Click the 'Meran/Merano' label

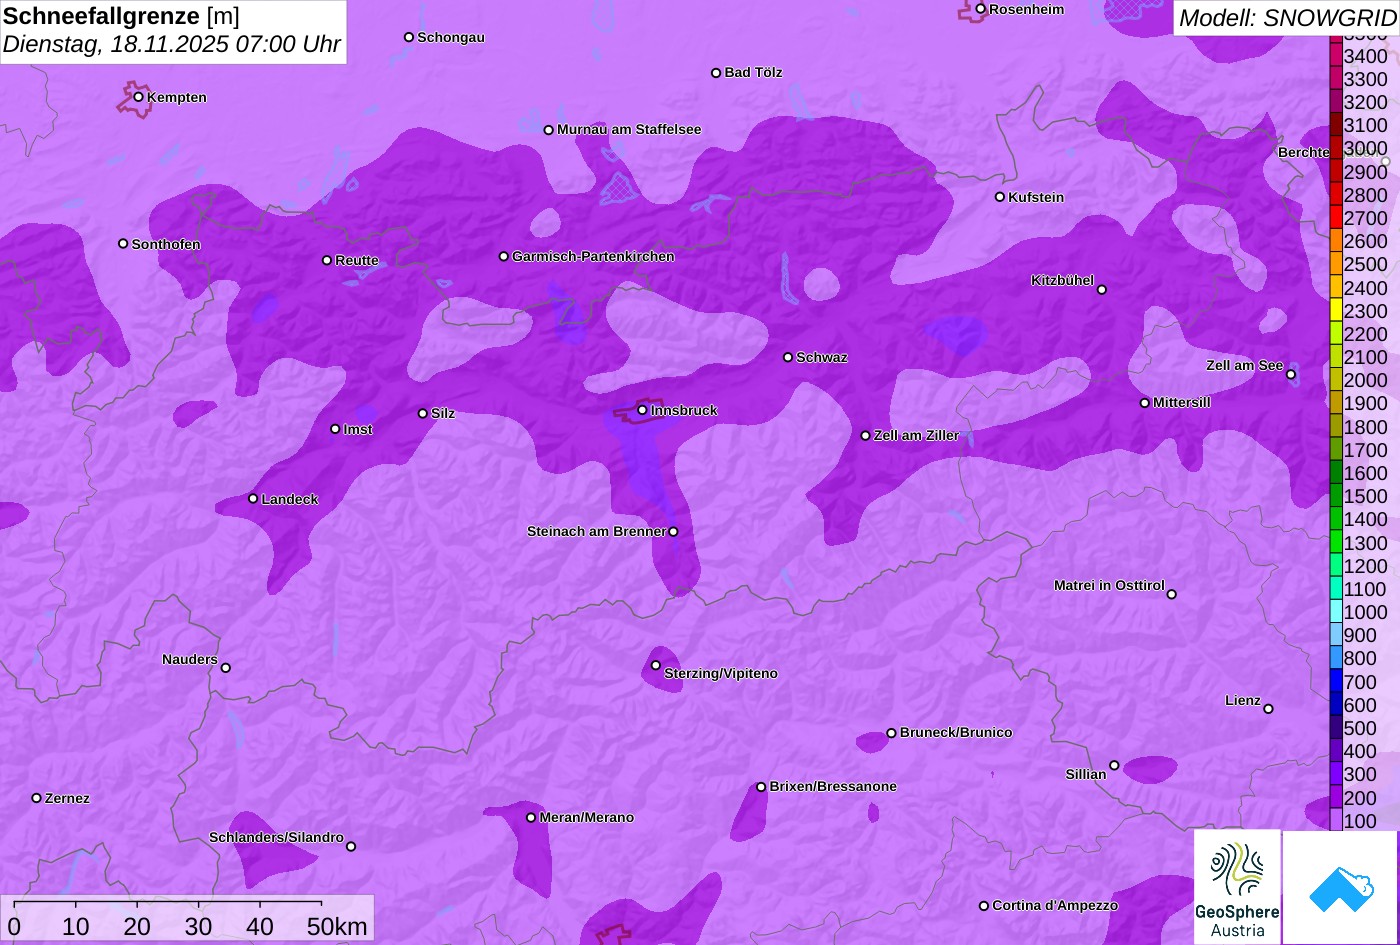pos(587,818)
